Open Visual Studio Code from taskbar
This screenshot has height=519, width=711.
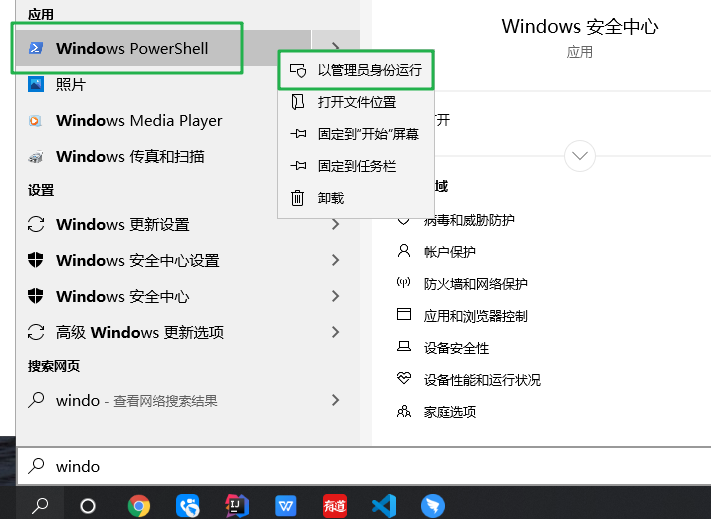coord(384,505)
